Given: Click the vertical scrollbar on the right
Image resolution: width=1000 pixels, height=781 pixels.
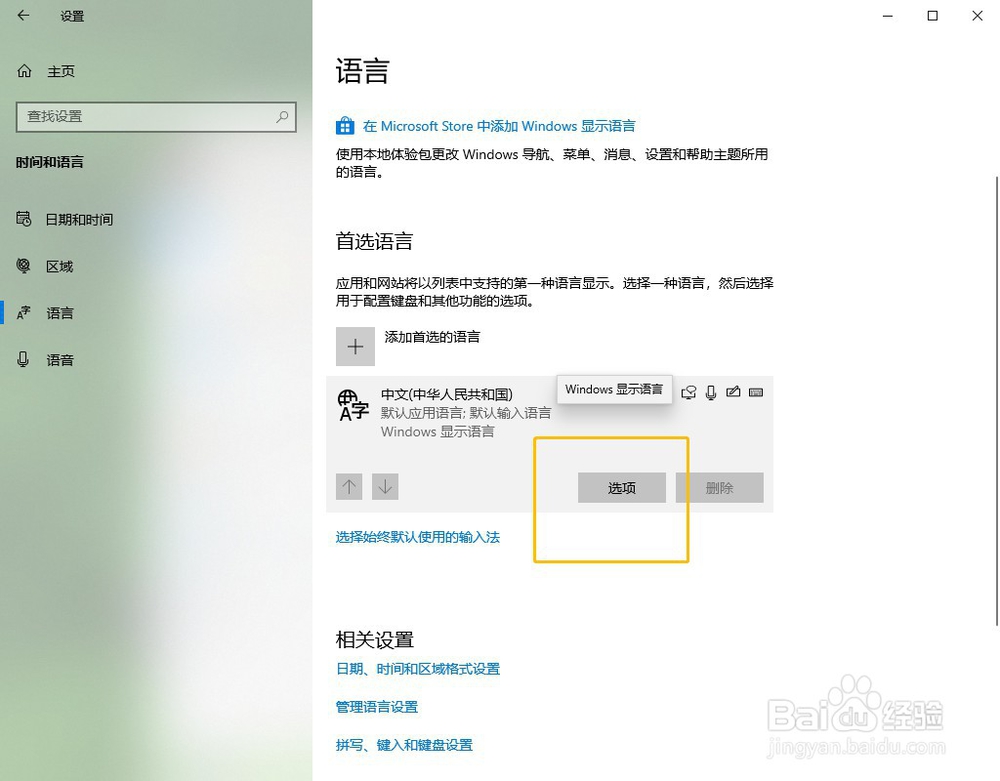Looking at the screenshot, I should (x=997, y=402).
